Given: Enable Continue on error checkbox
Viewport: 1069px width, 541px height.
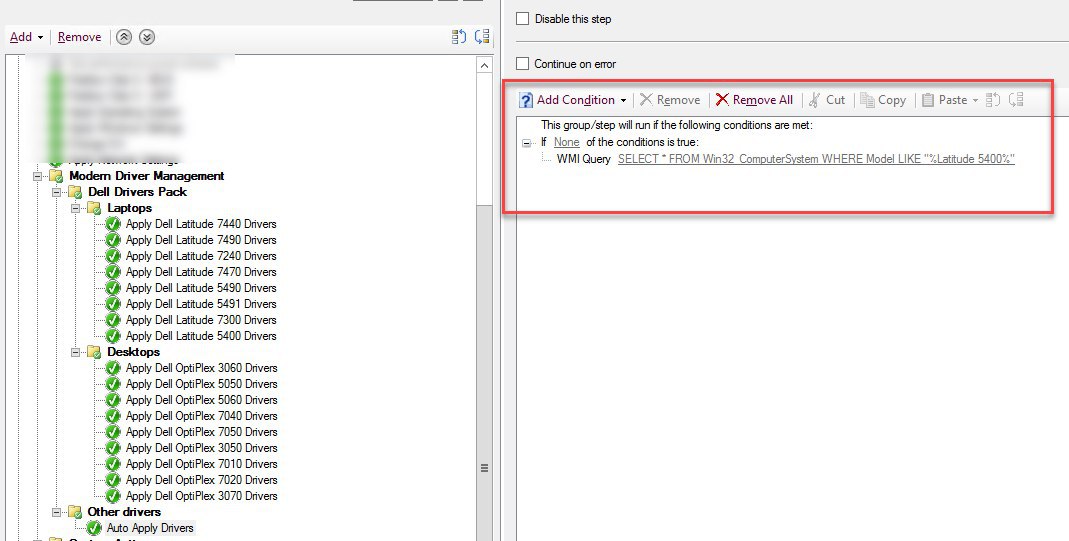Looking at the screenshot, I should (522, 64).
